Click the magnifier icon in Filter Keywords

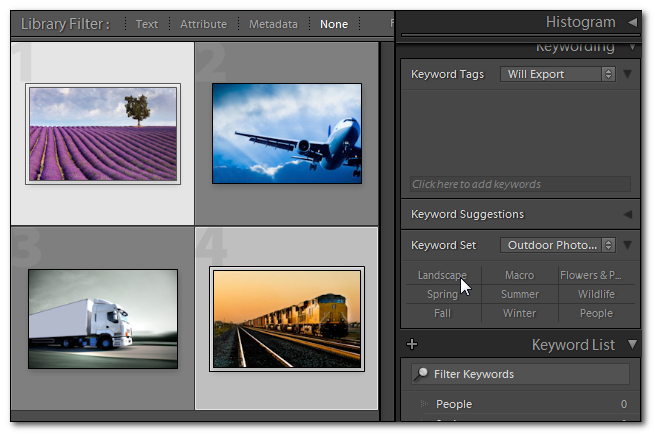(x=422, y=374)
